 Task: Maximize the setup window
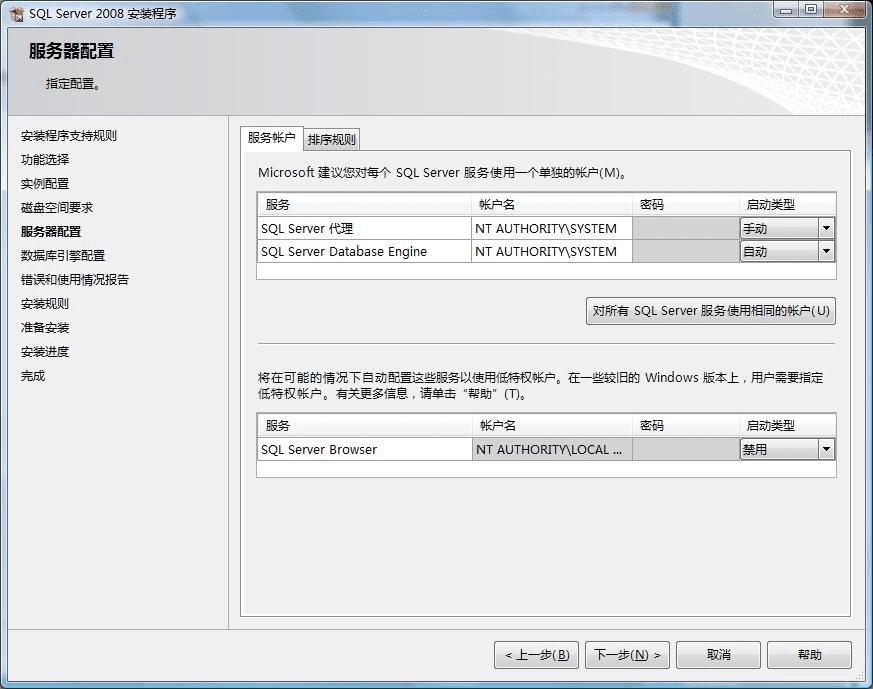pyautogui.click(x=811, y=9)
